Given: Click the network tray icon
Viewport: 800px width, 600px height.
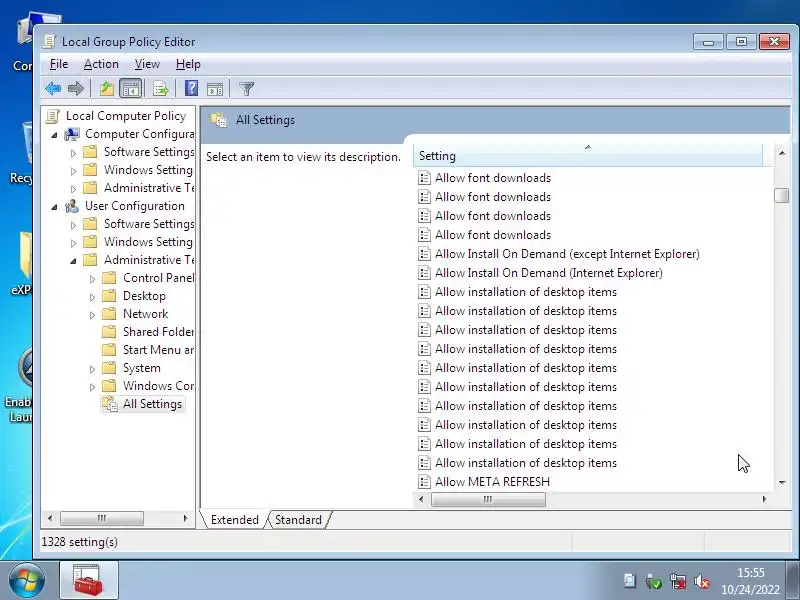Looking at the screenshot, I should (678, 581).
